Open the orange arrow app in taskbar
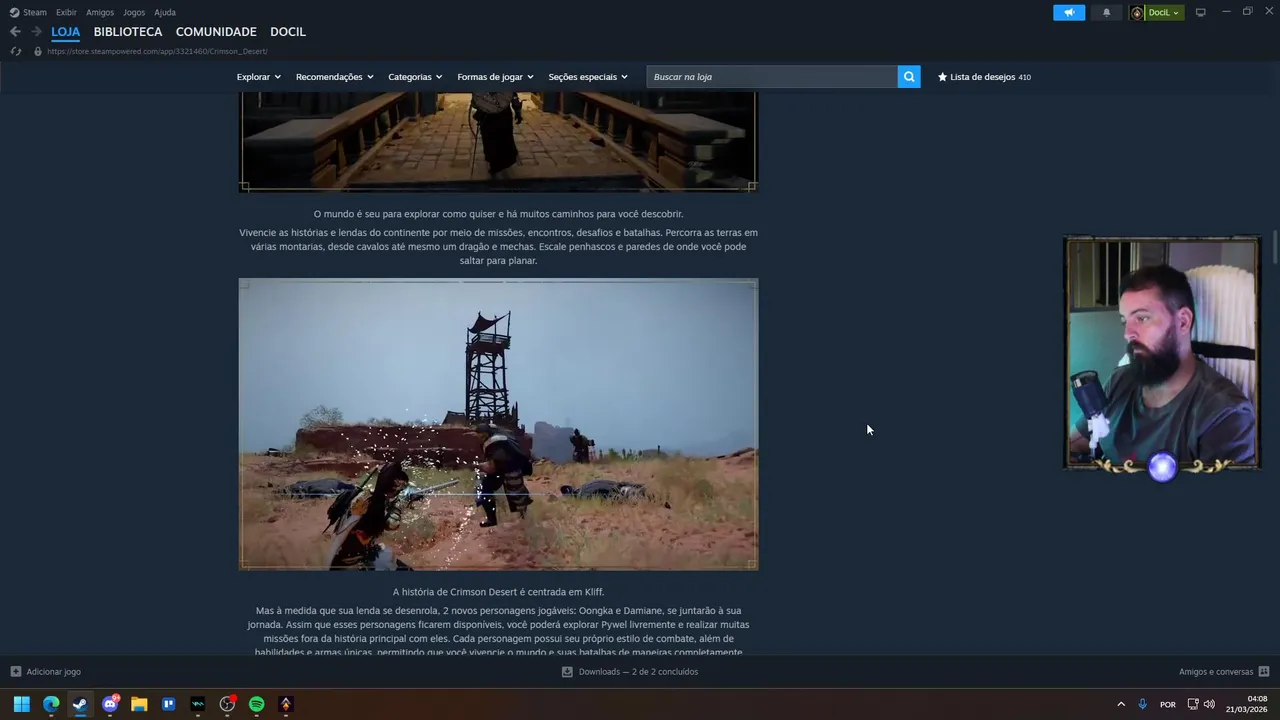 coord(286,704)
